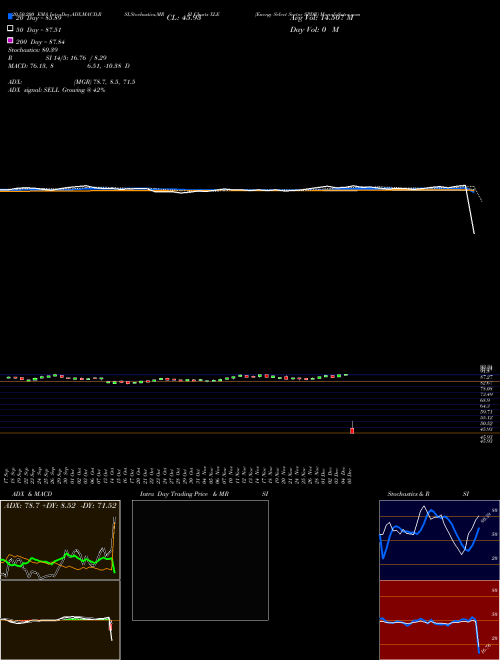This screenshot has width=500, height=660.
Task: Click the 'Avg Vol: 14.507 M' label
Action: (321, 18)
